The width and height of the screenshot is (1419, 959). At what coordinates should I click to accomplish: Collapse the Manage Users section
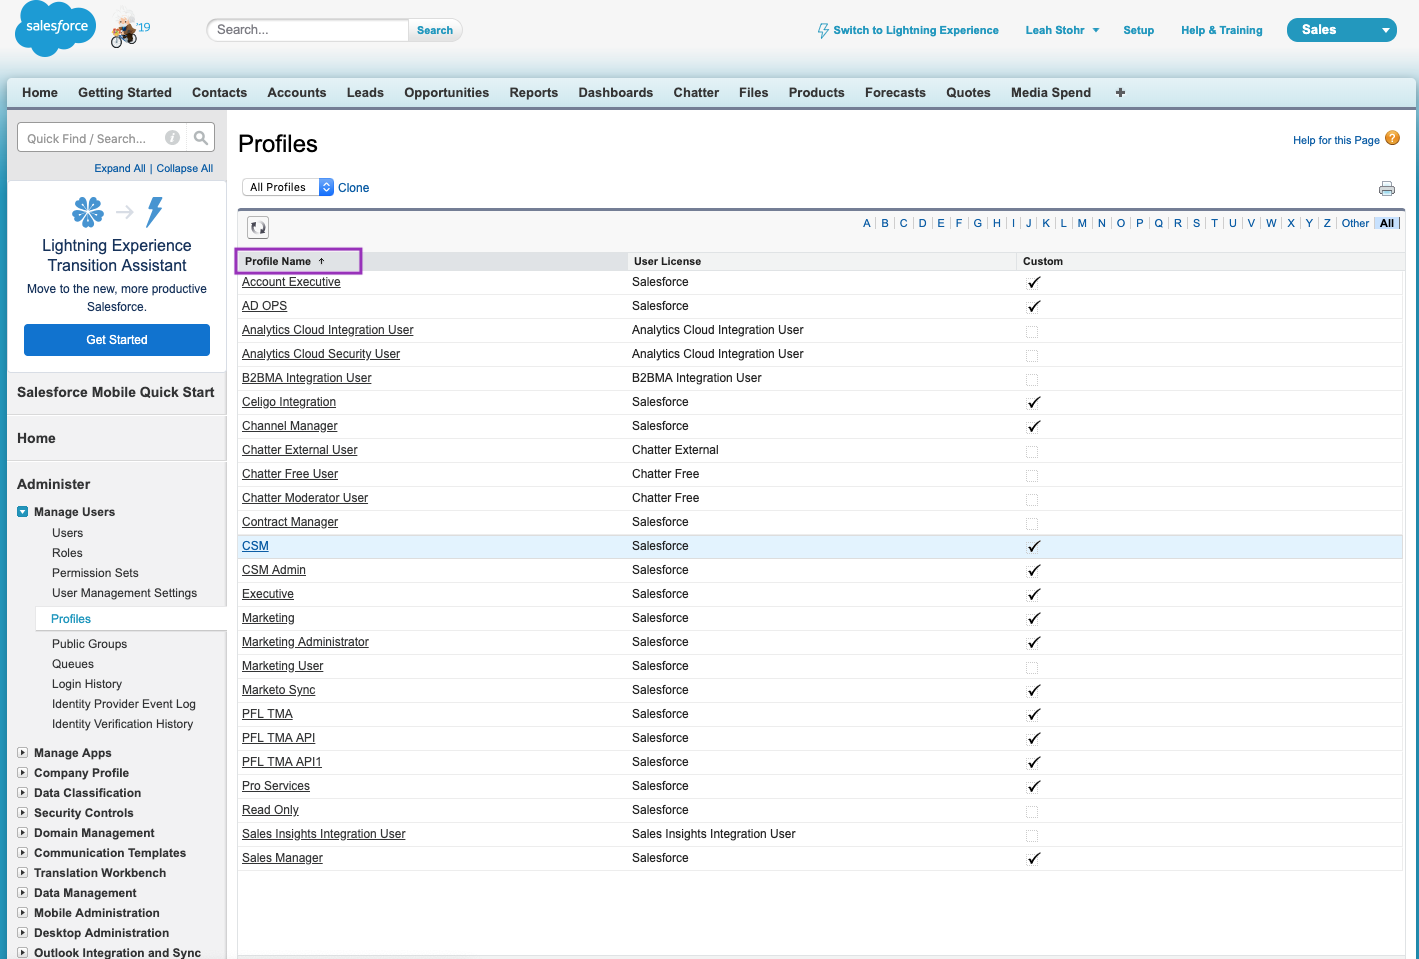(x=23, y=512)
